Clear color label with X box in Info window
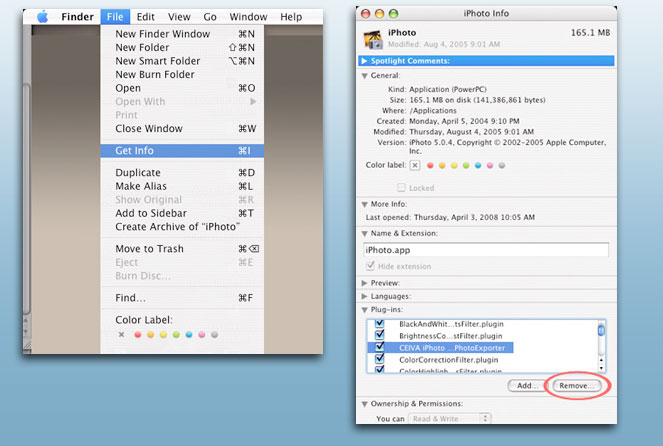663x446 pixels. point(415,165)
